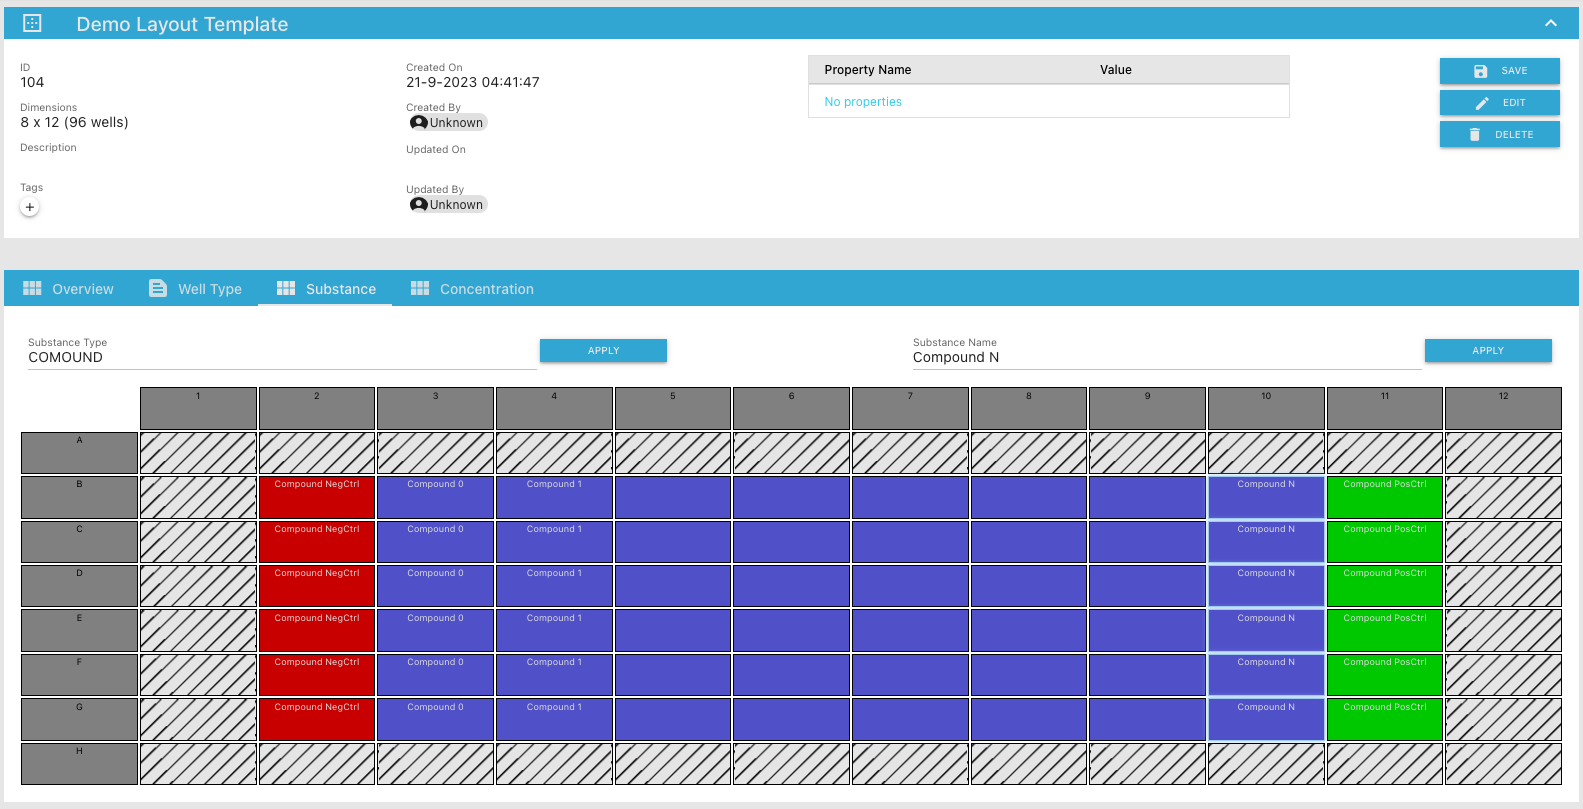1583x809 pixels.
Task: Select red Compound NegCtrl well in row B
Action: [x=317, y=497]
